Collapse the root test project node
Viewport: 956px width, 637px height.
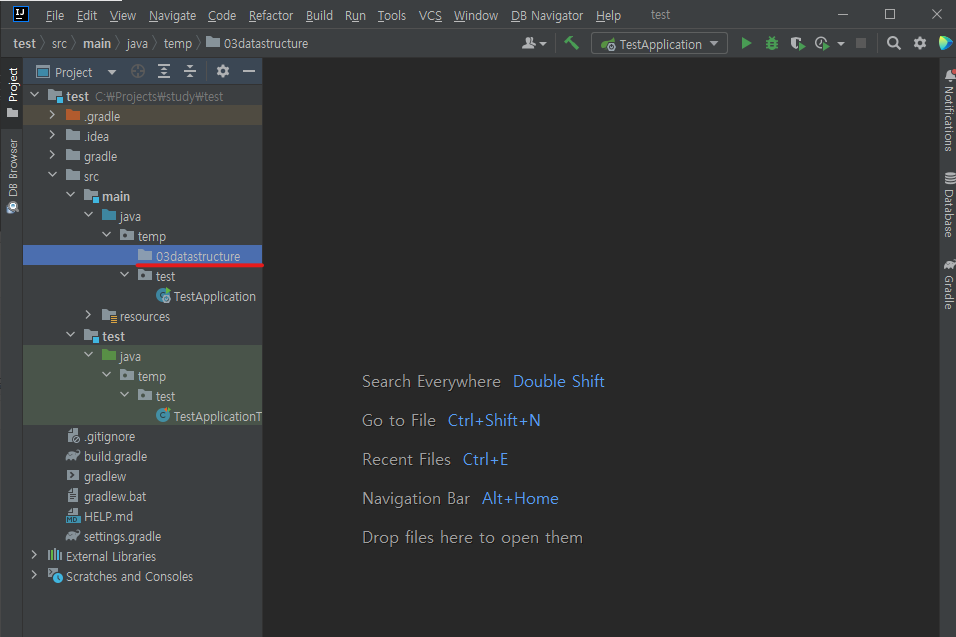(35, 95)
